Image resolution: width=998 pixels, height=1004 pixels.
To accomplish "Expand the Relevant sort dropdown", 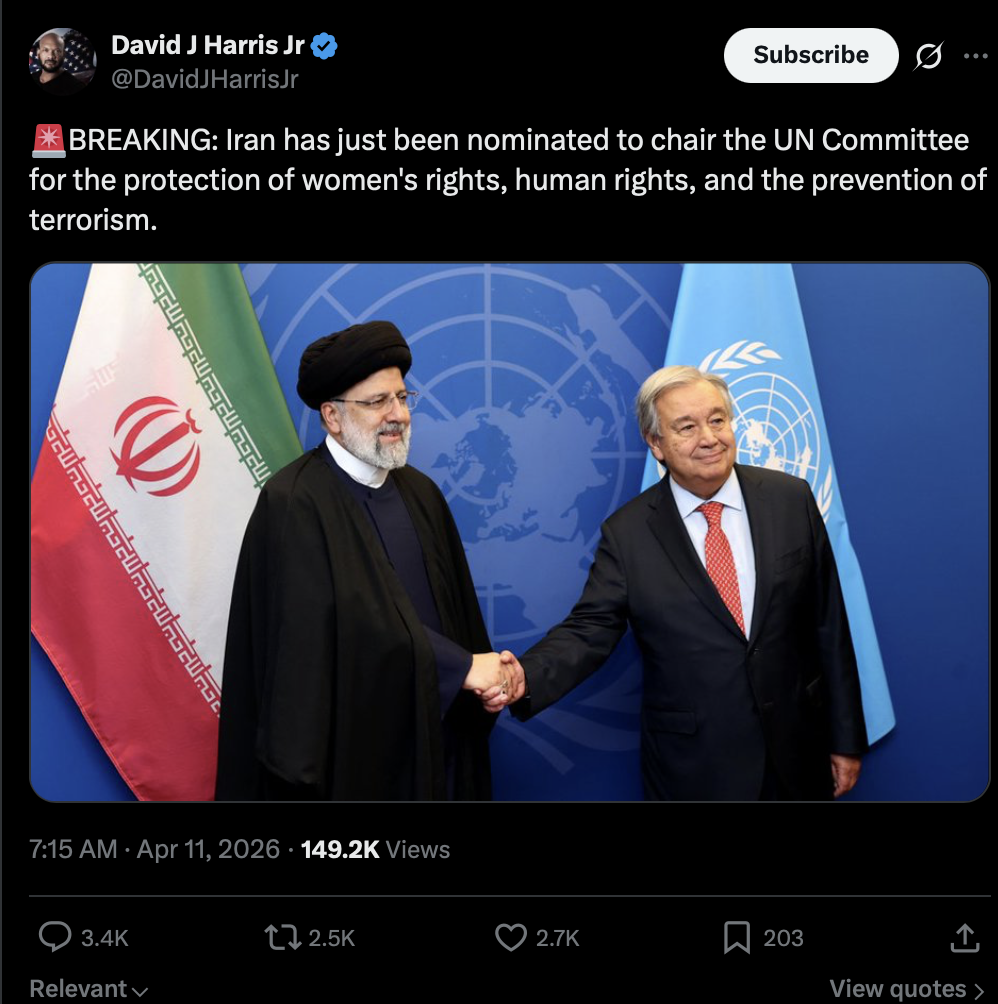I will coord(88,989).
